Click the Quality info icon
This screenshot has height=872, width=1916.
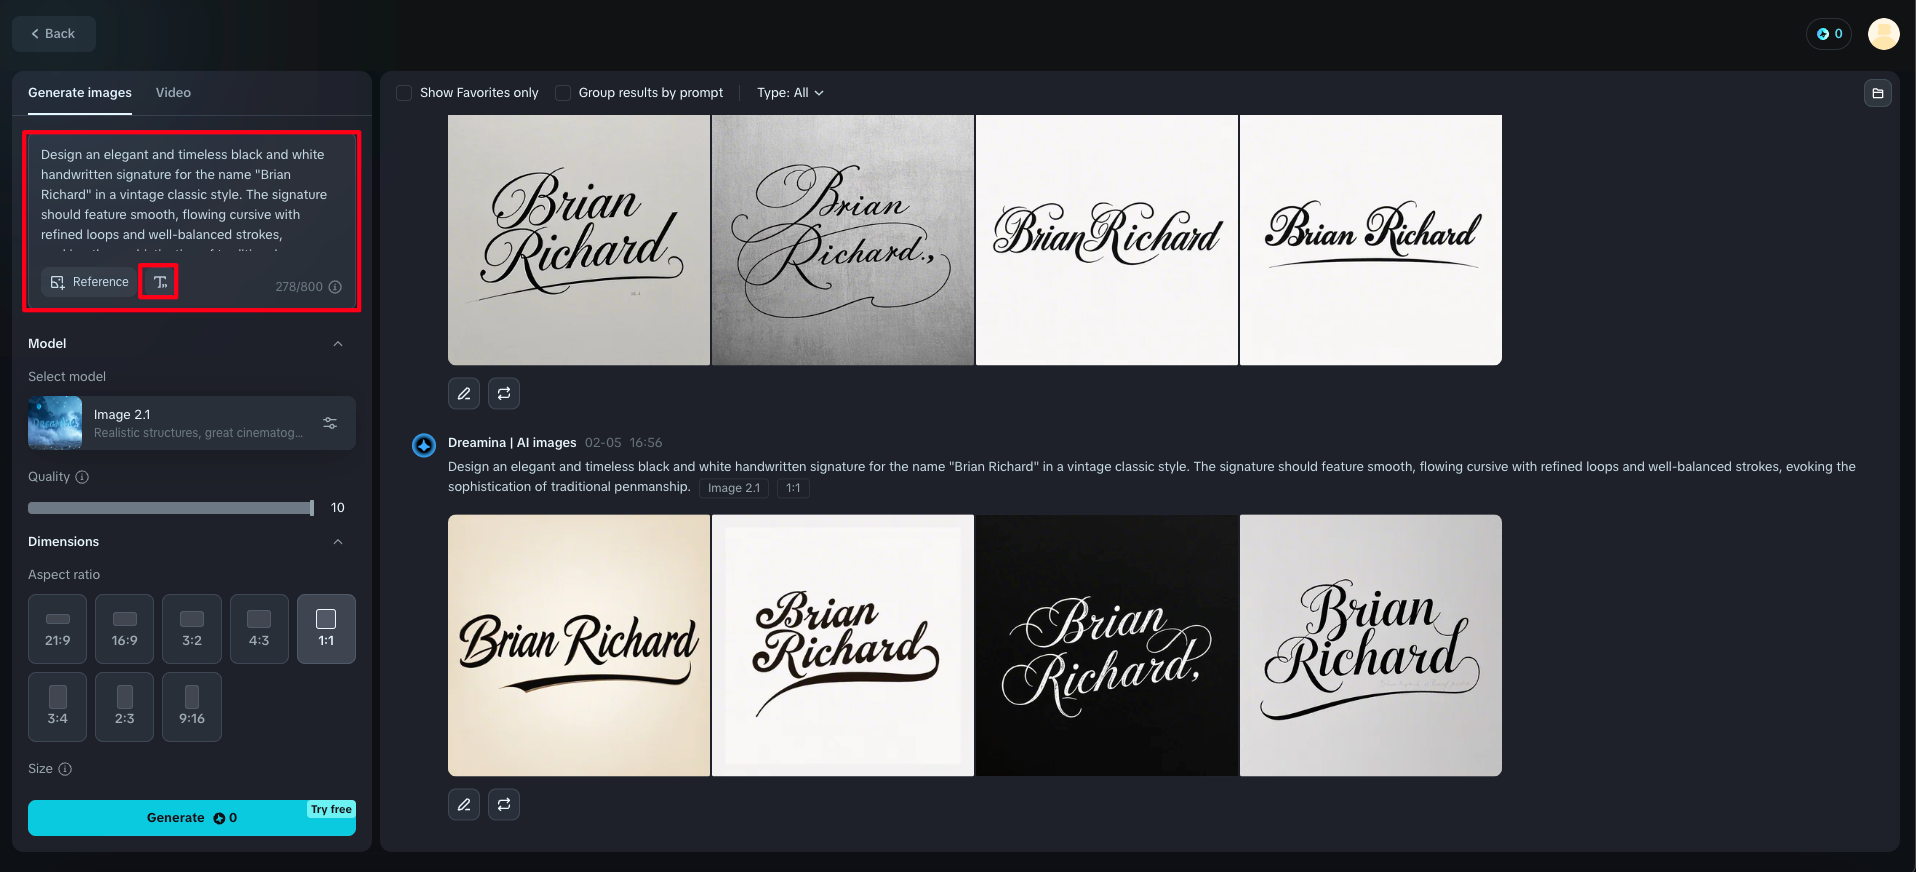[x=83, y=477]
